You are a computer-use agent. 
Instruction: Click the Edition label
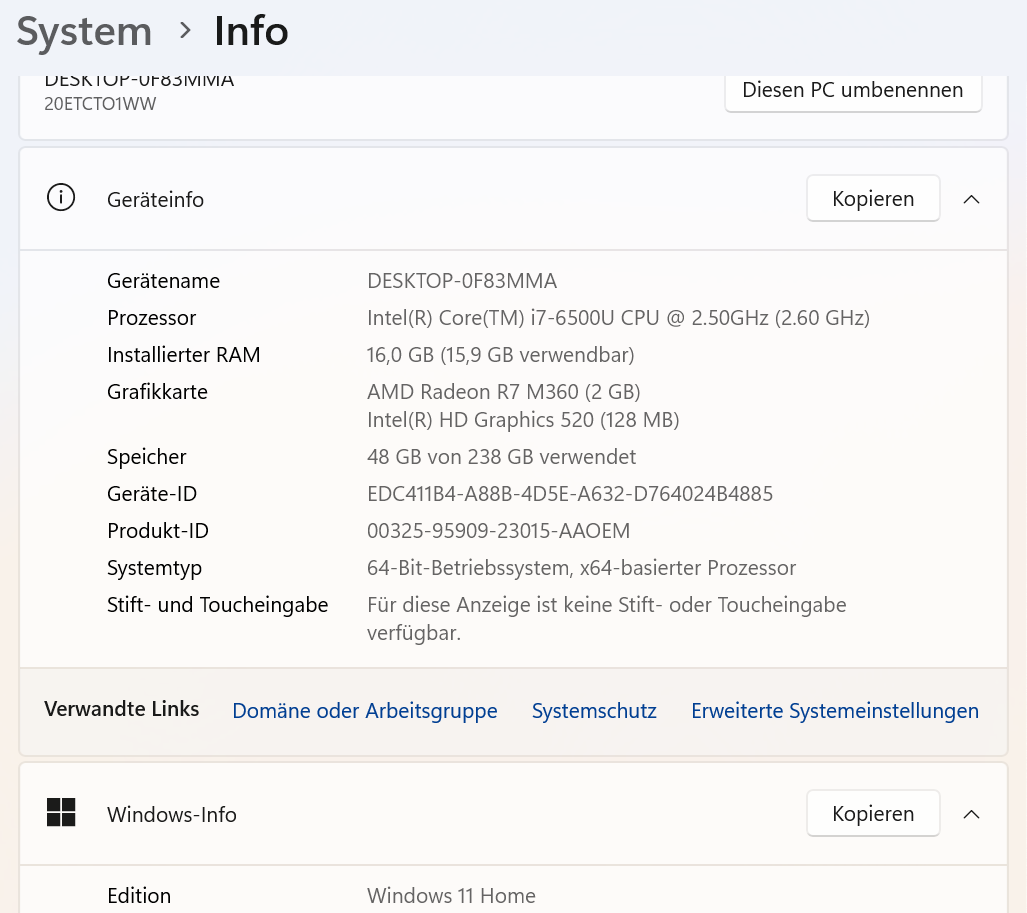tap(139, 895)
